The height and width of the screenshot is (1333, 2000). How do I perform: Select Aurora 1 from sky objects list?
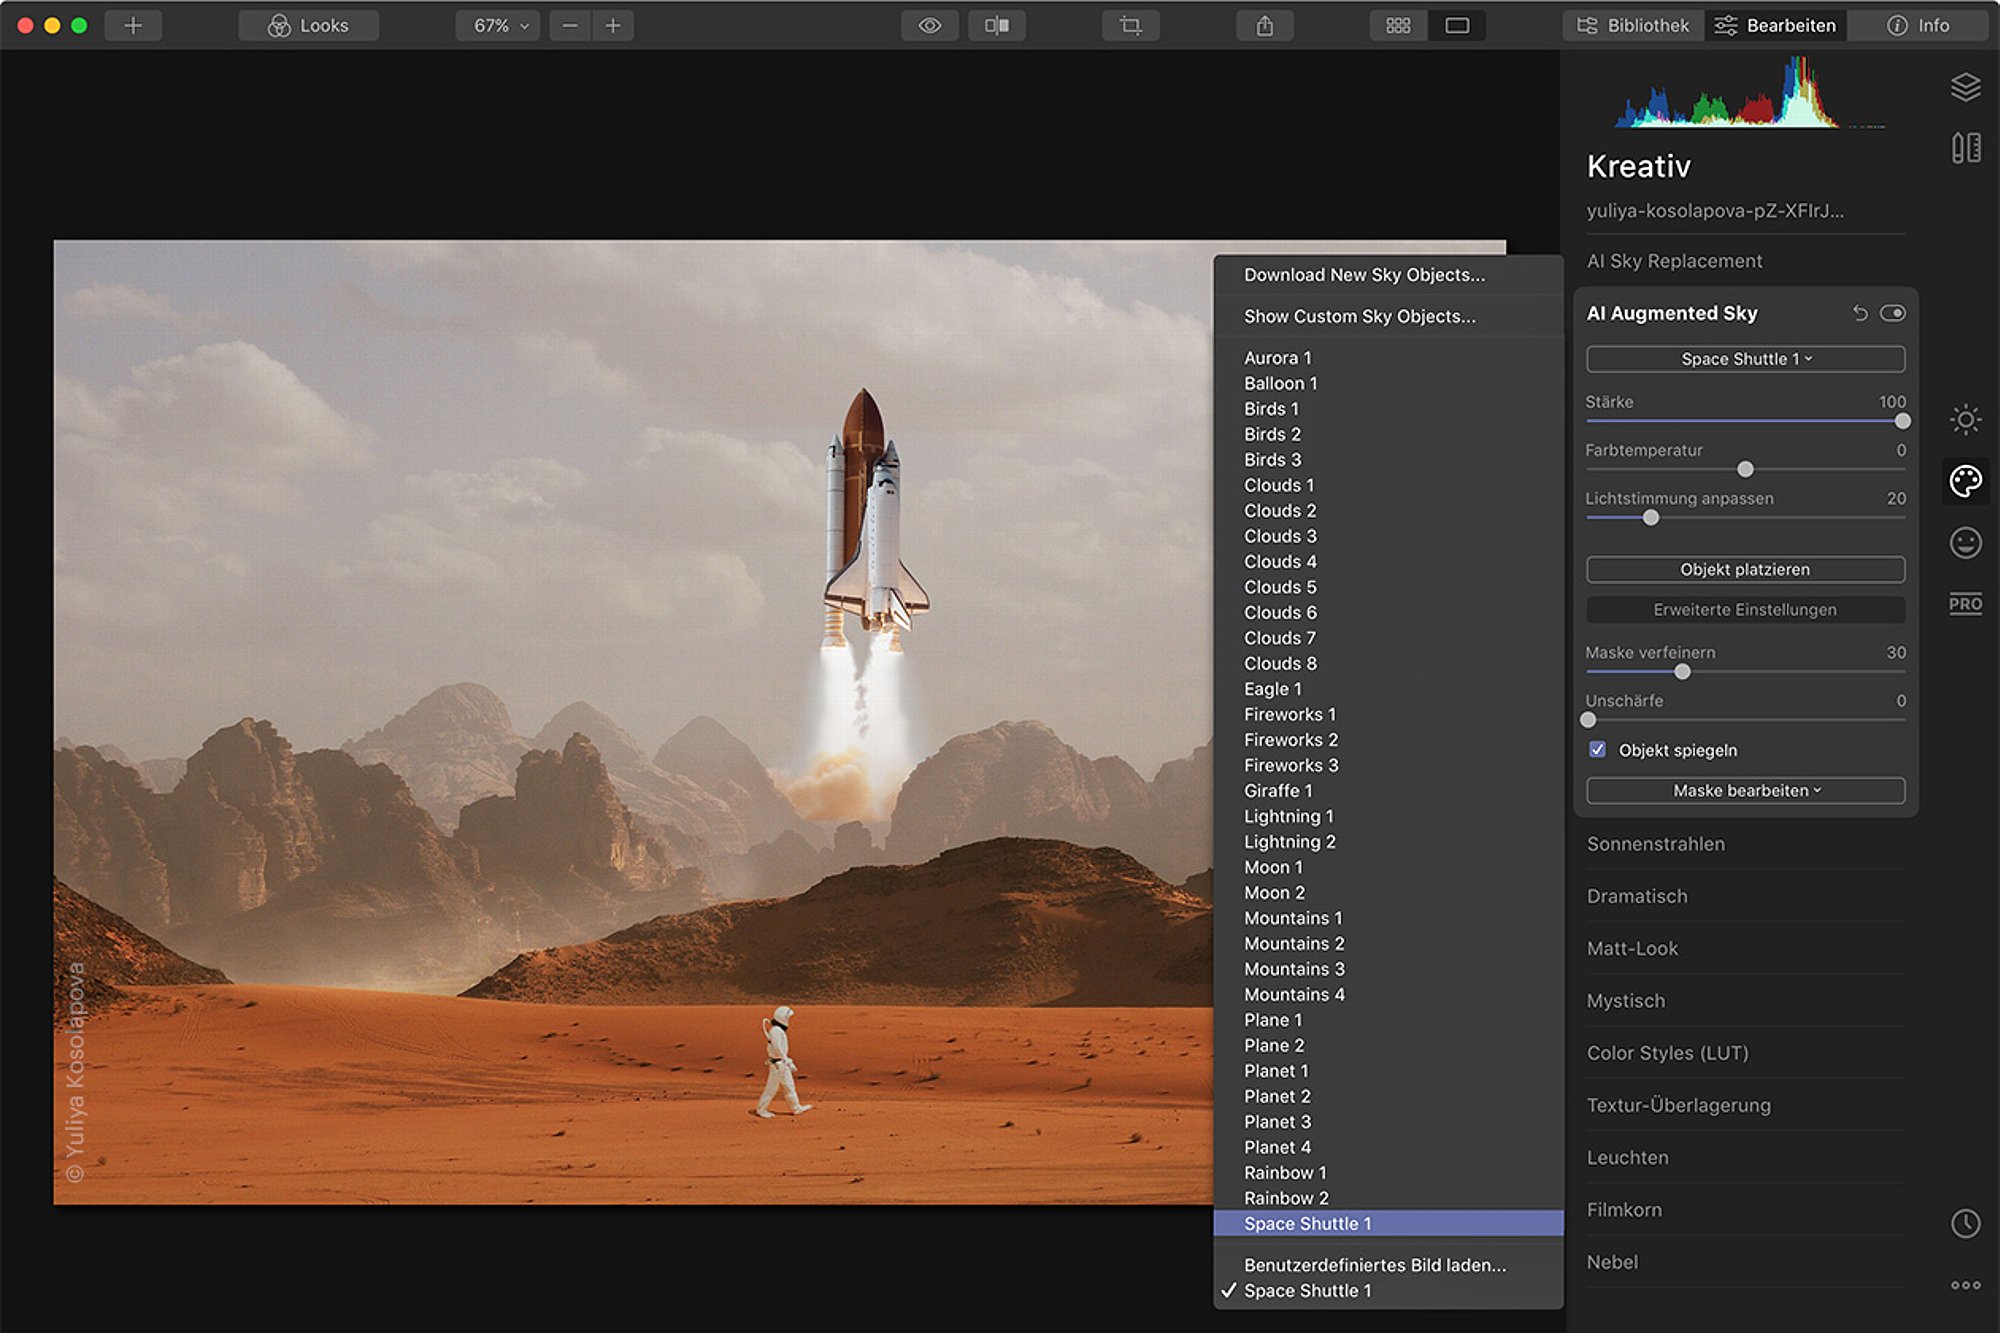click(1388, 358)
